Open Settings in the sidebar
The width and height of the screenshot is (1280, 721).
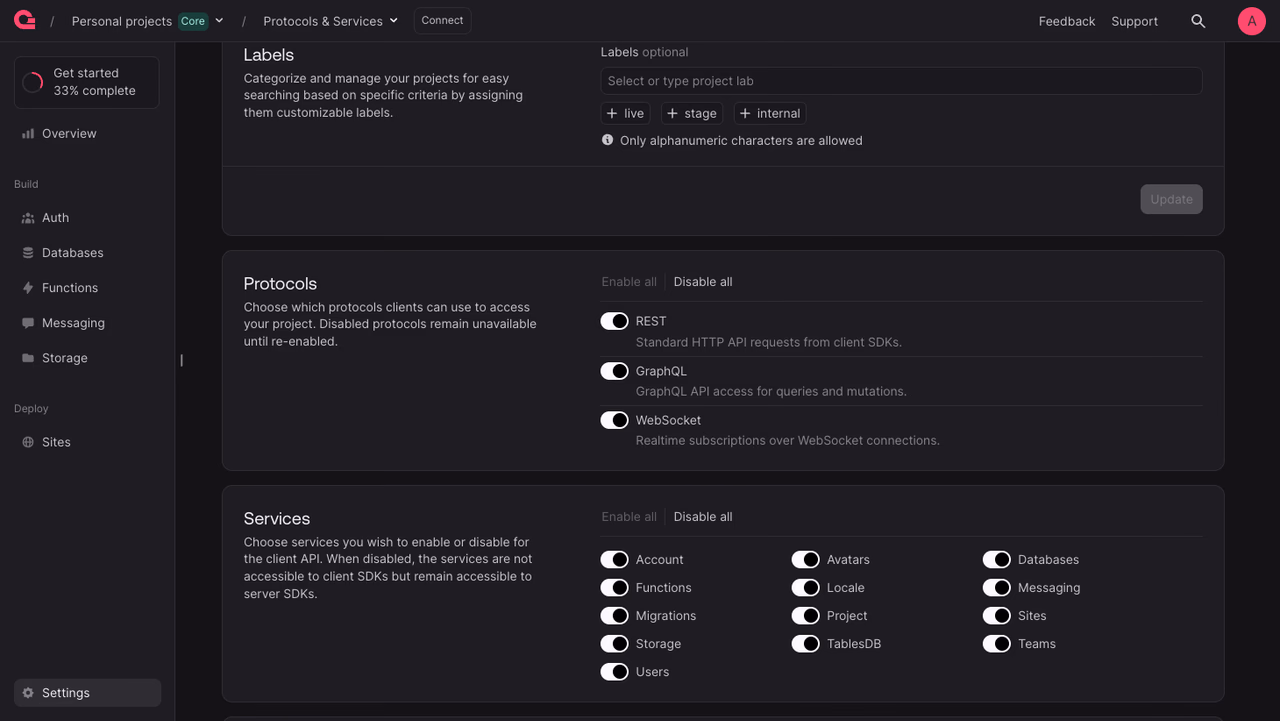(87, 693)
